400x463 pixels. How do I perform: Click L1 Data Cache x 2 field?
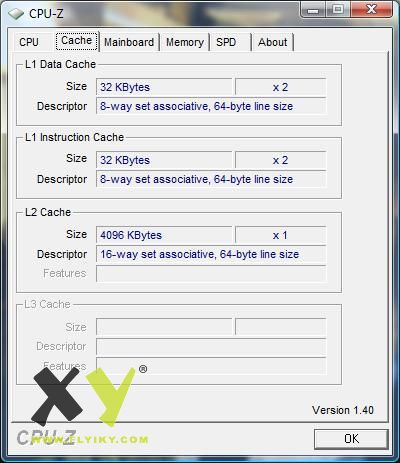point(280,87)
